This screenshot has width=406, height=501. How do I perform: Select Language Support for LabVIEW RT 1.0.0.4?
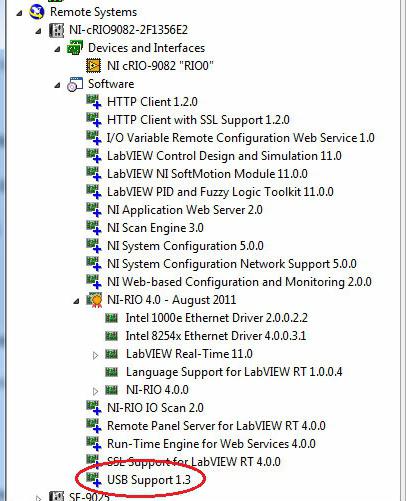coord(234,372)
